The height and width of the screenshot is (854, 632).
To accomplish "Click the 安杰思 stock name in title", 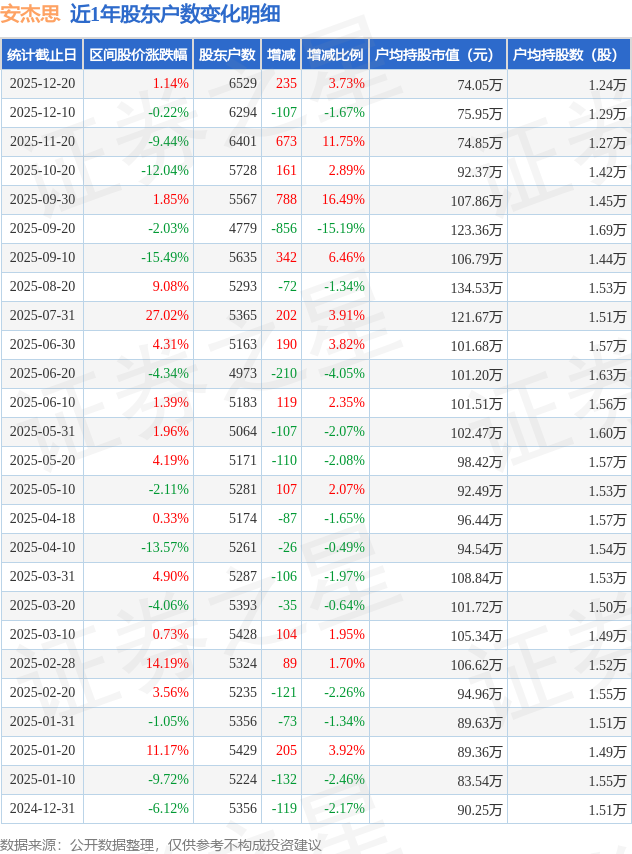I will click(30, 14).
